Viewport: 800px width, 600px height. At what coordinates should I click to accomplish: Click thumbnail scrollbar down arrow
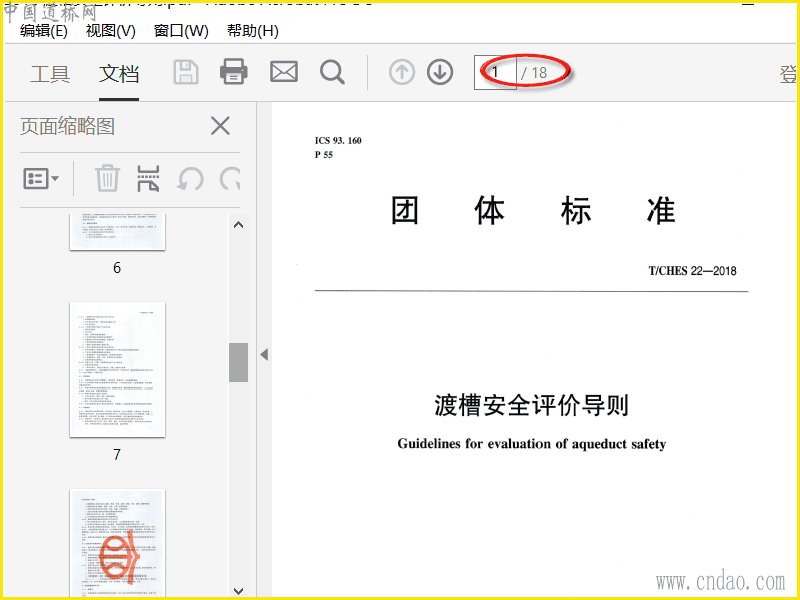coord(238,591)
